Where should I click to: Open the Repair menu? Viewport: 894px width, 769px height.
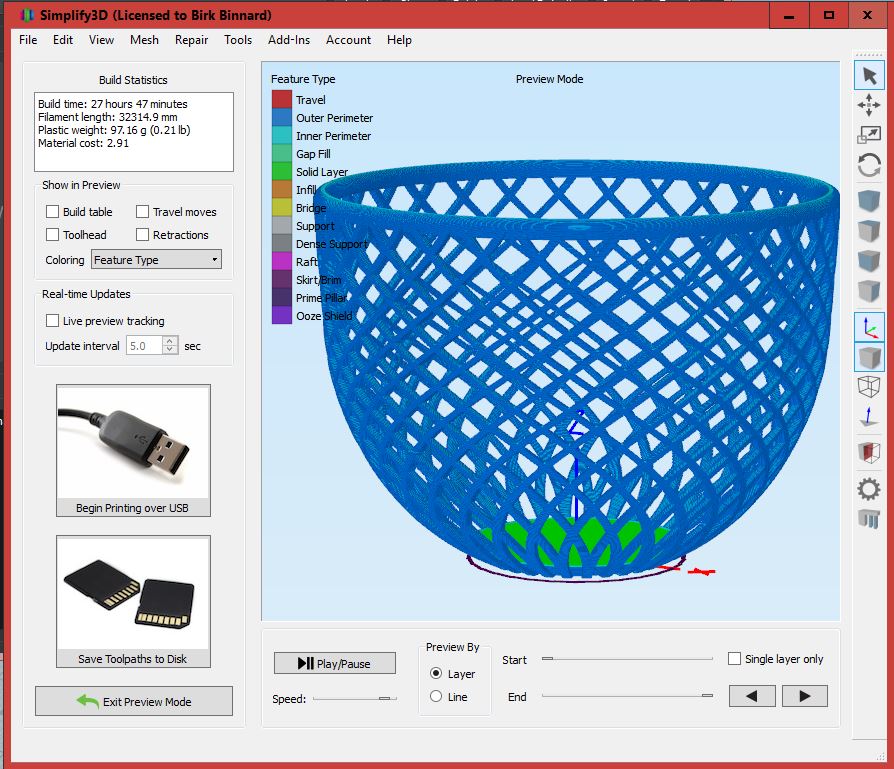192,40
